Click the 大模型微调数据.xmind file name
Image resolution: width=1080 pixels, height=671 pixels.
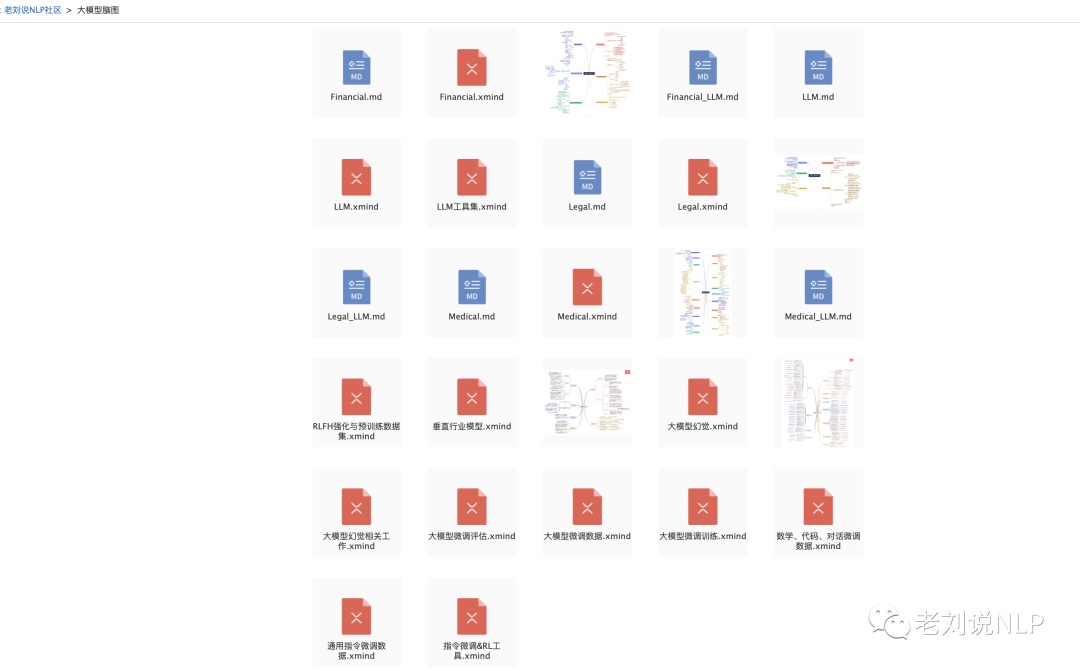pos(588,536)
